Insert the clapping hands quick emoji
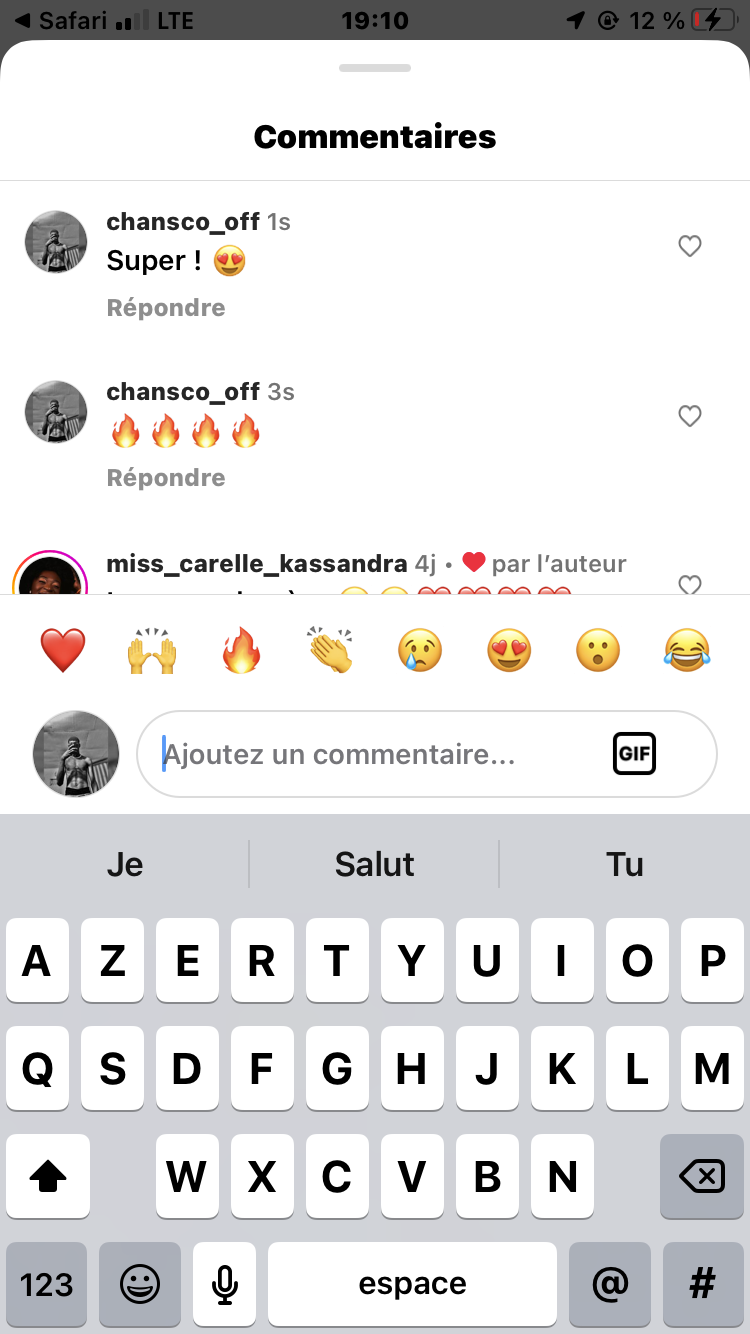Viewport: 750px width, 1334px height. tap(330, 651)
